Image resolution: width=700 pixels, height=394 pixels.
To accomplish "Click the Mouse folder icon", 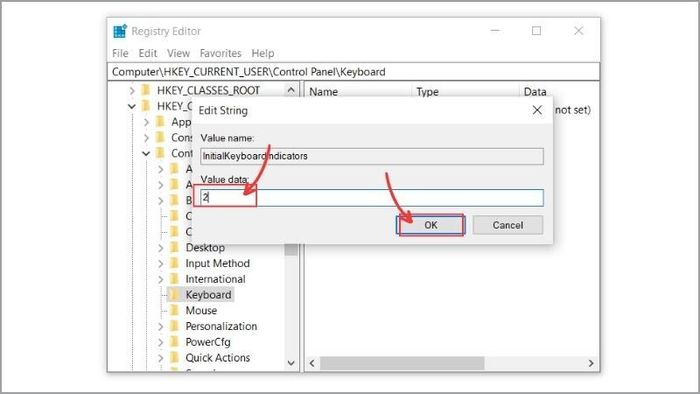I will 175,311.
